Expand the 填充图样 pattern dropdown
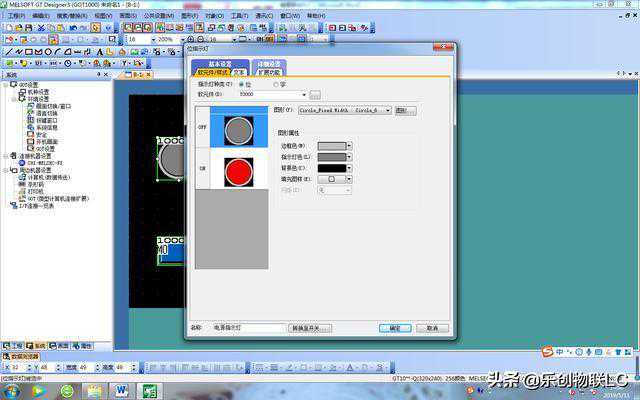The image size is (640, 400). click(x=350, y=179)
